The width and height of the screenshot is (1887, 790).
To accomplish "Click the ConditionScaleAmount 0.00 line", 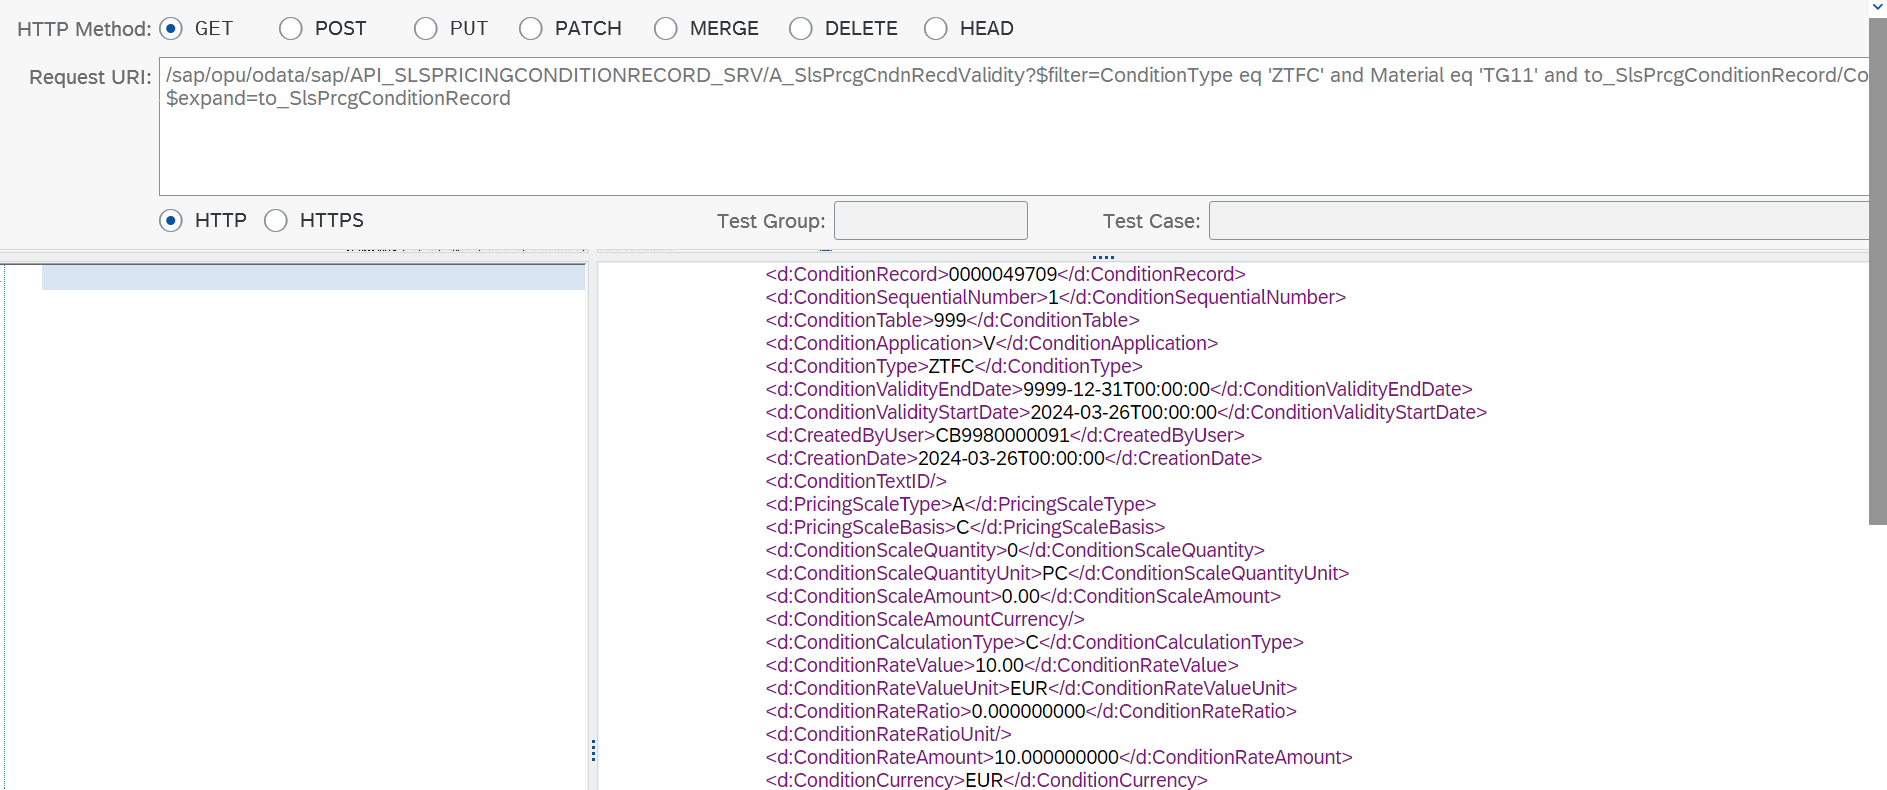I will tap(1023, 596).
